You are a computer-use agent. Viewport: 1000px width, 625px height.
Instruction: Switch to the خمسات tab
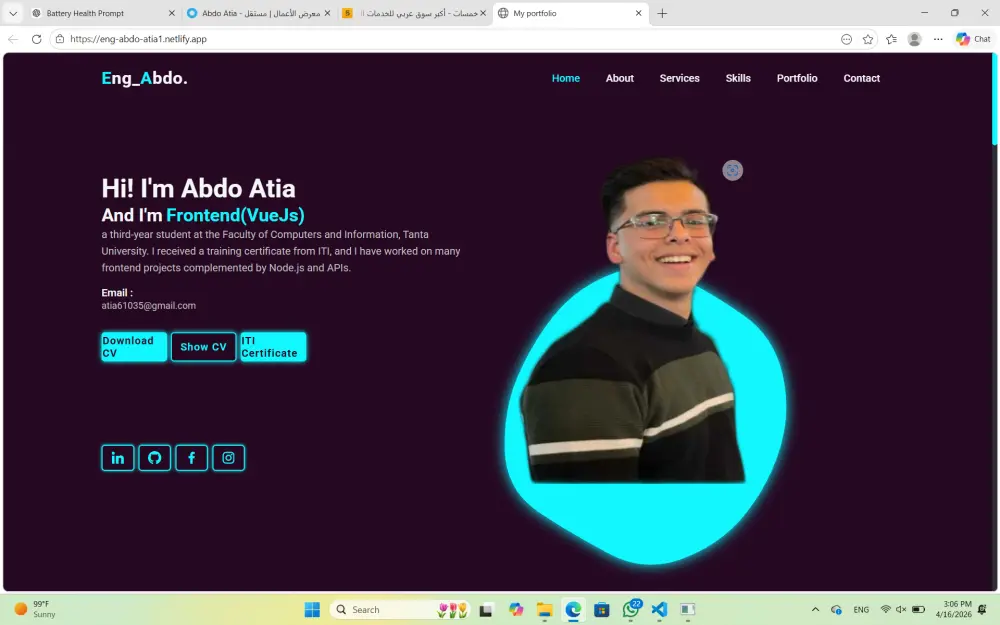[413, 13]
